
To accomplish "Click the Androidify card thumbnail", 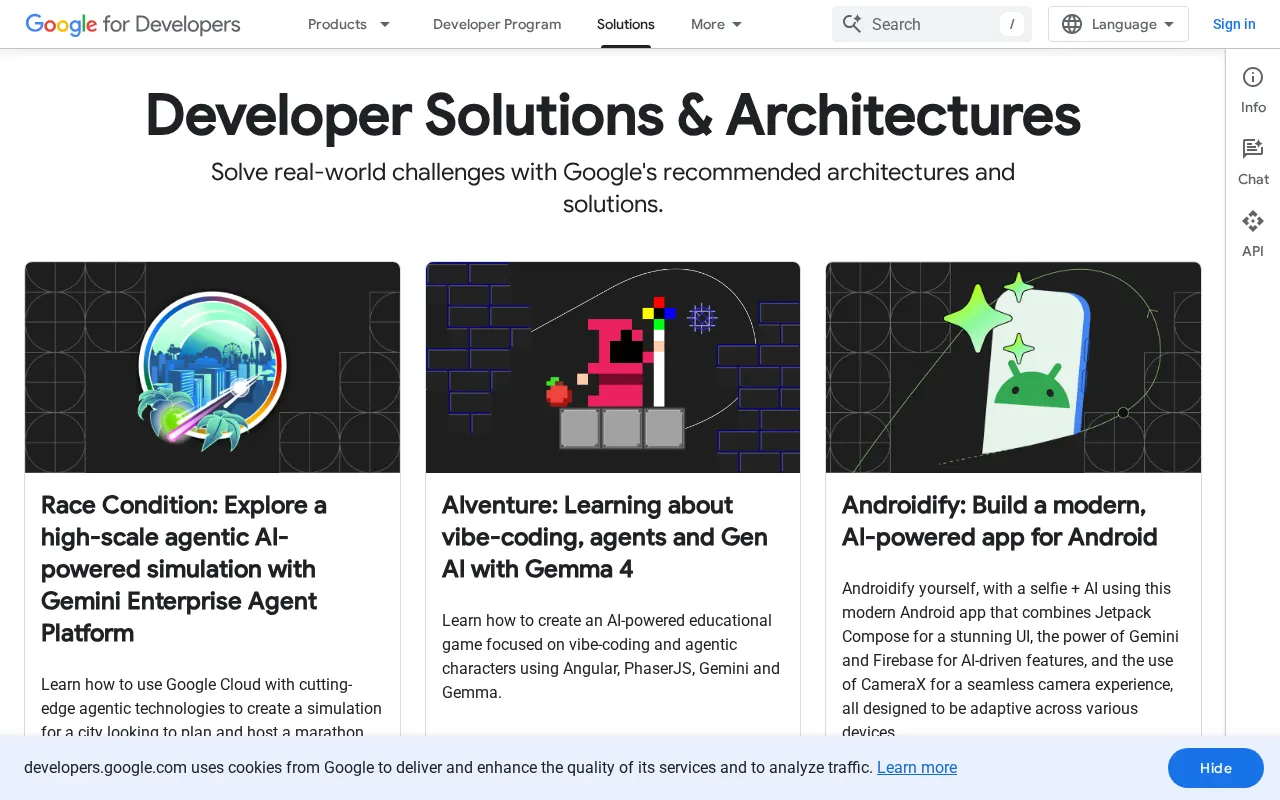I will click(1013, 367).
